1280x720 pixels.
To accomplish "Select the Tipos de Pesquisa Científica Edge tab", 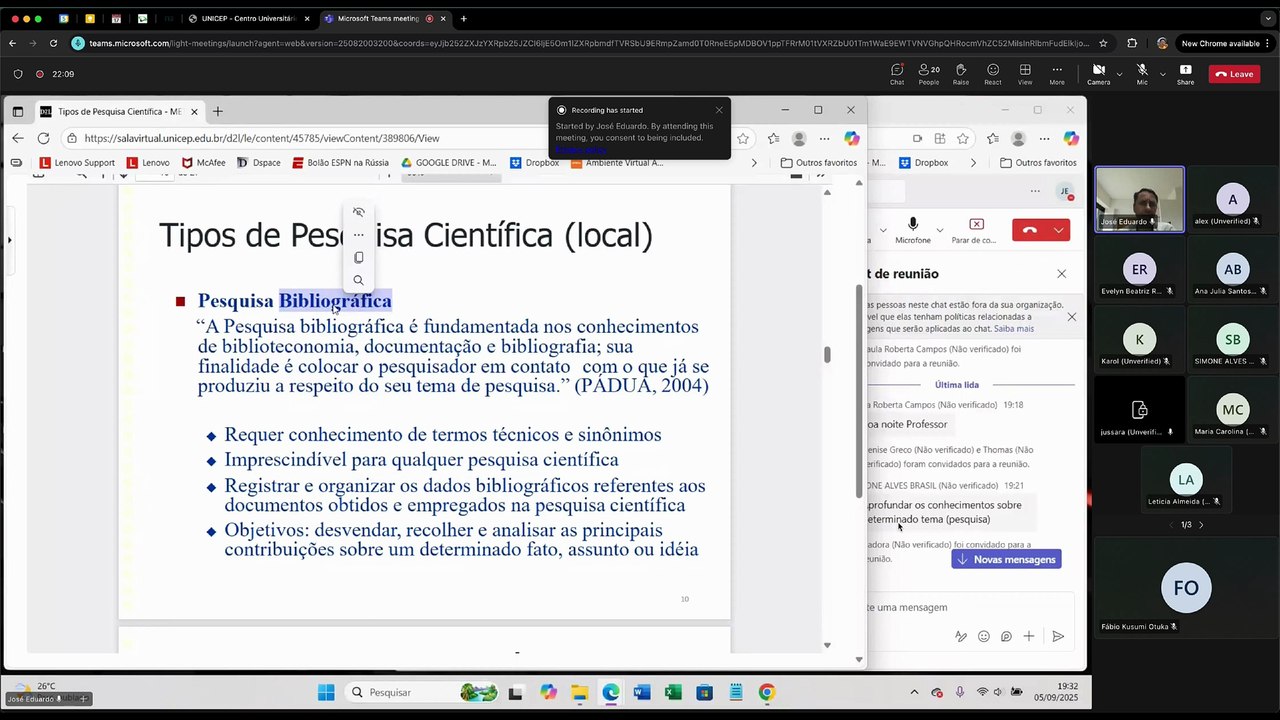I will [119, 111].
